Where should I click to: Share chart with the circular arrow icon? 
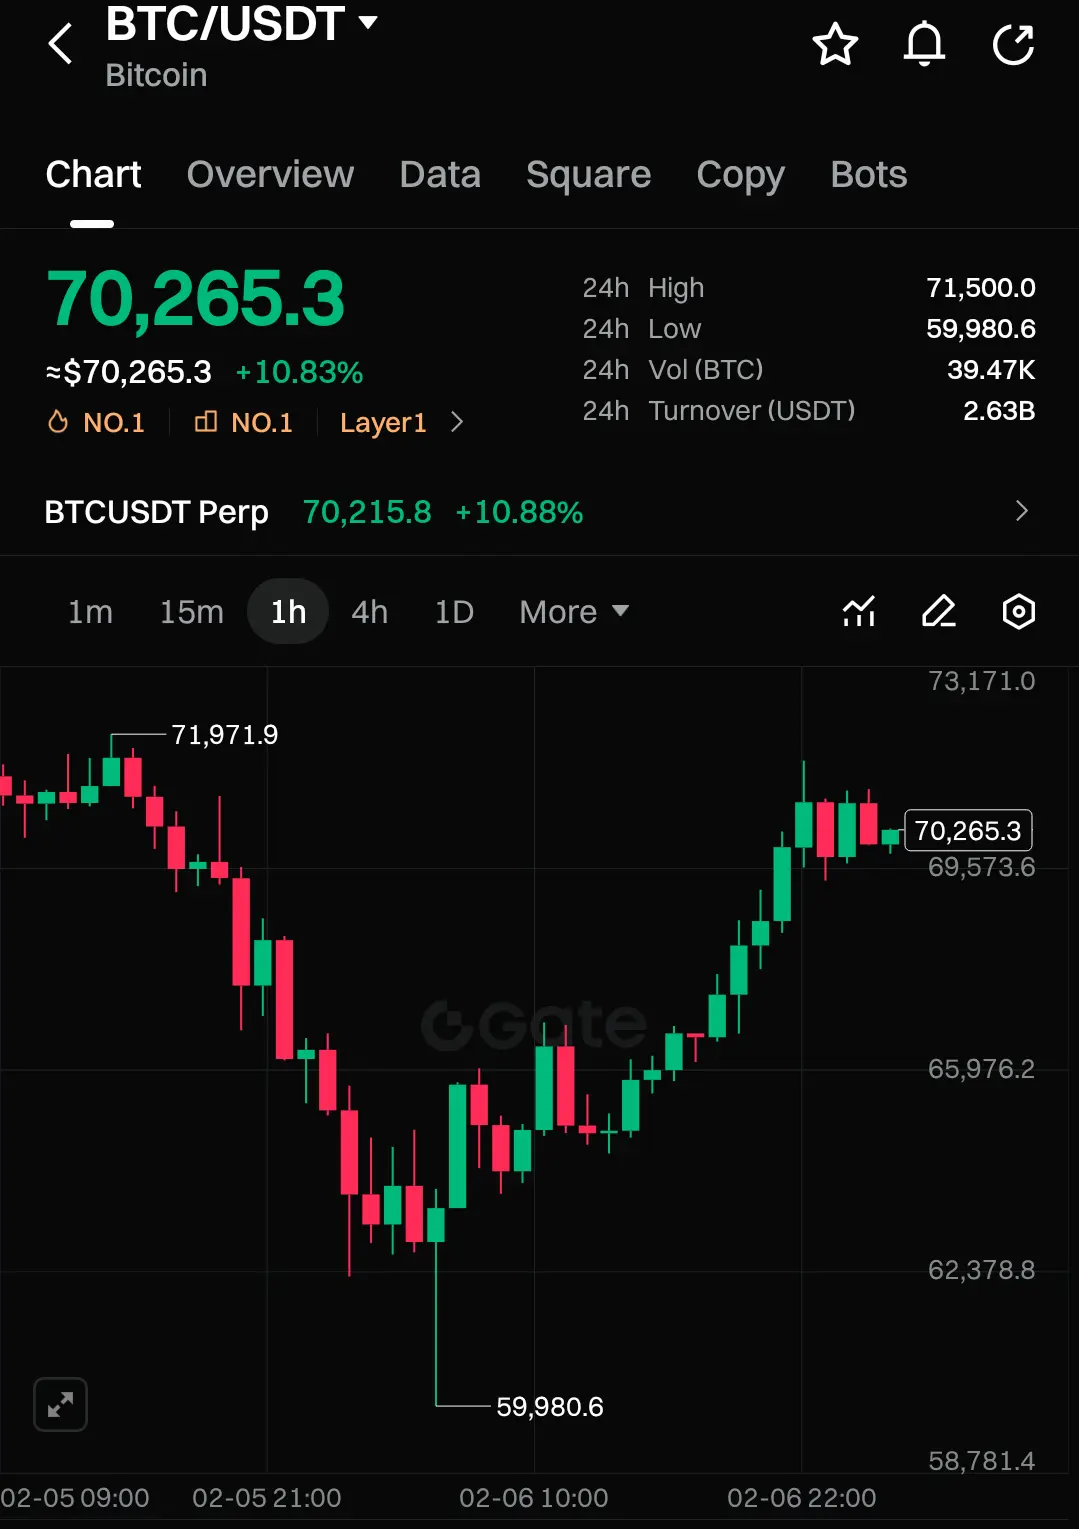1013,44
